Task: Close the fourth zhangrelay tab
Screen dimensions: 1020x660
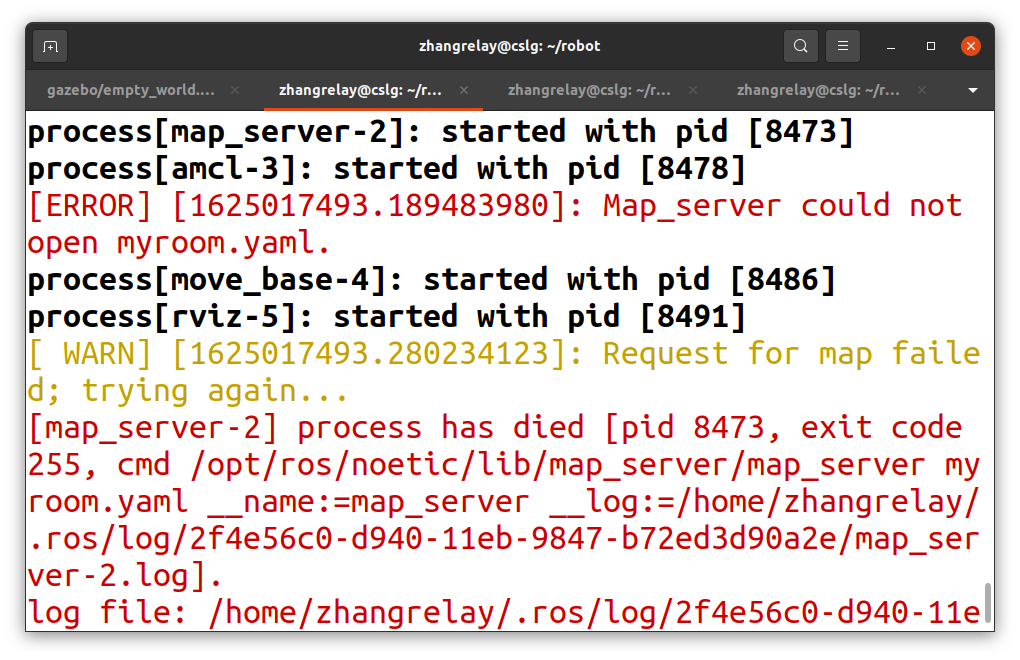Action: 922,90
